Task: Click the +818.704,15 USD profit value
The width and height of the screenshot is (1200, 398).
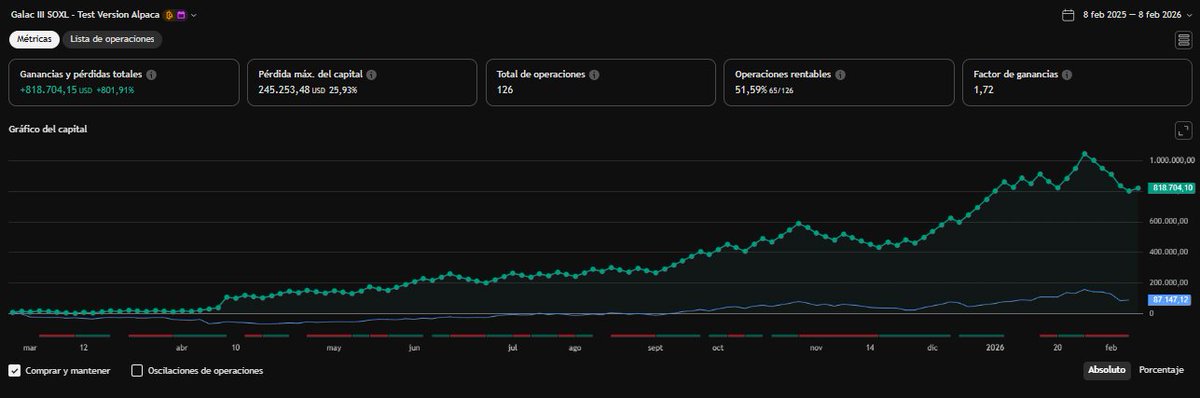Action: pyautogui.click(x=56, y=90)
